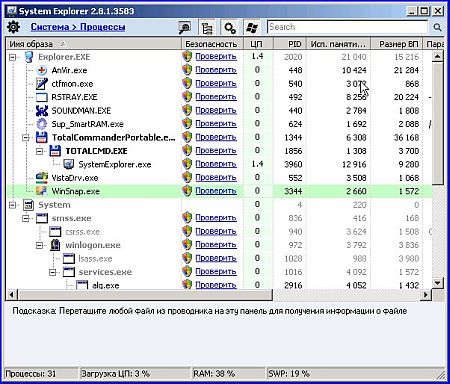Sort by PID column header

tap(289, 44)
